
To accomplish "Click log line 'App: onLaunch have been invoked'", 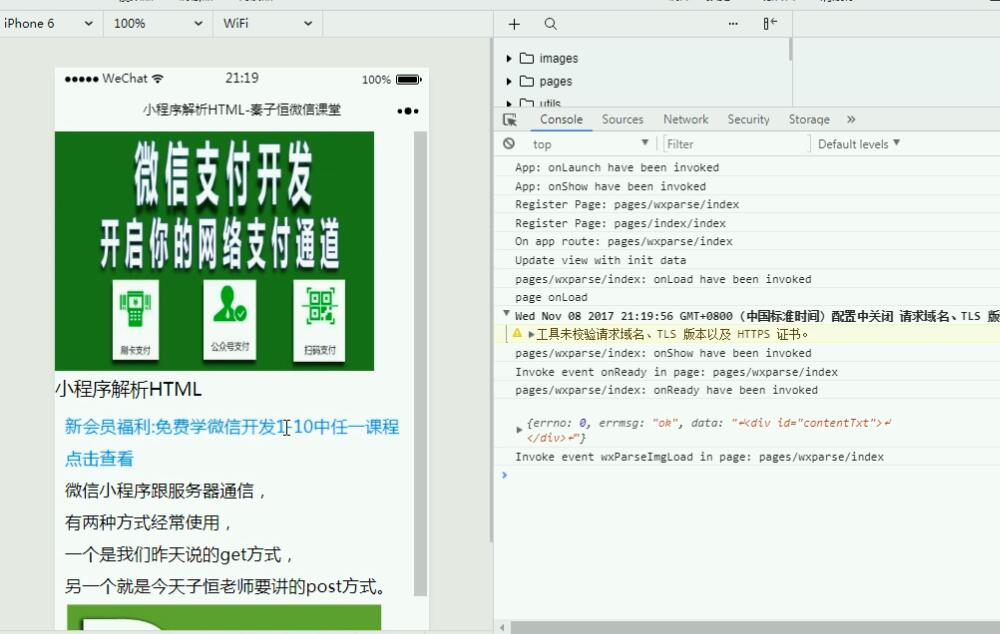I will (x=617, y=168).
